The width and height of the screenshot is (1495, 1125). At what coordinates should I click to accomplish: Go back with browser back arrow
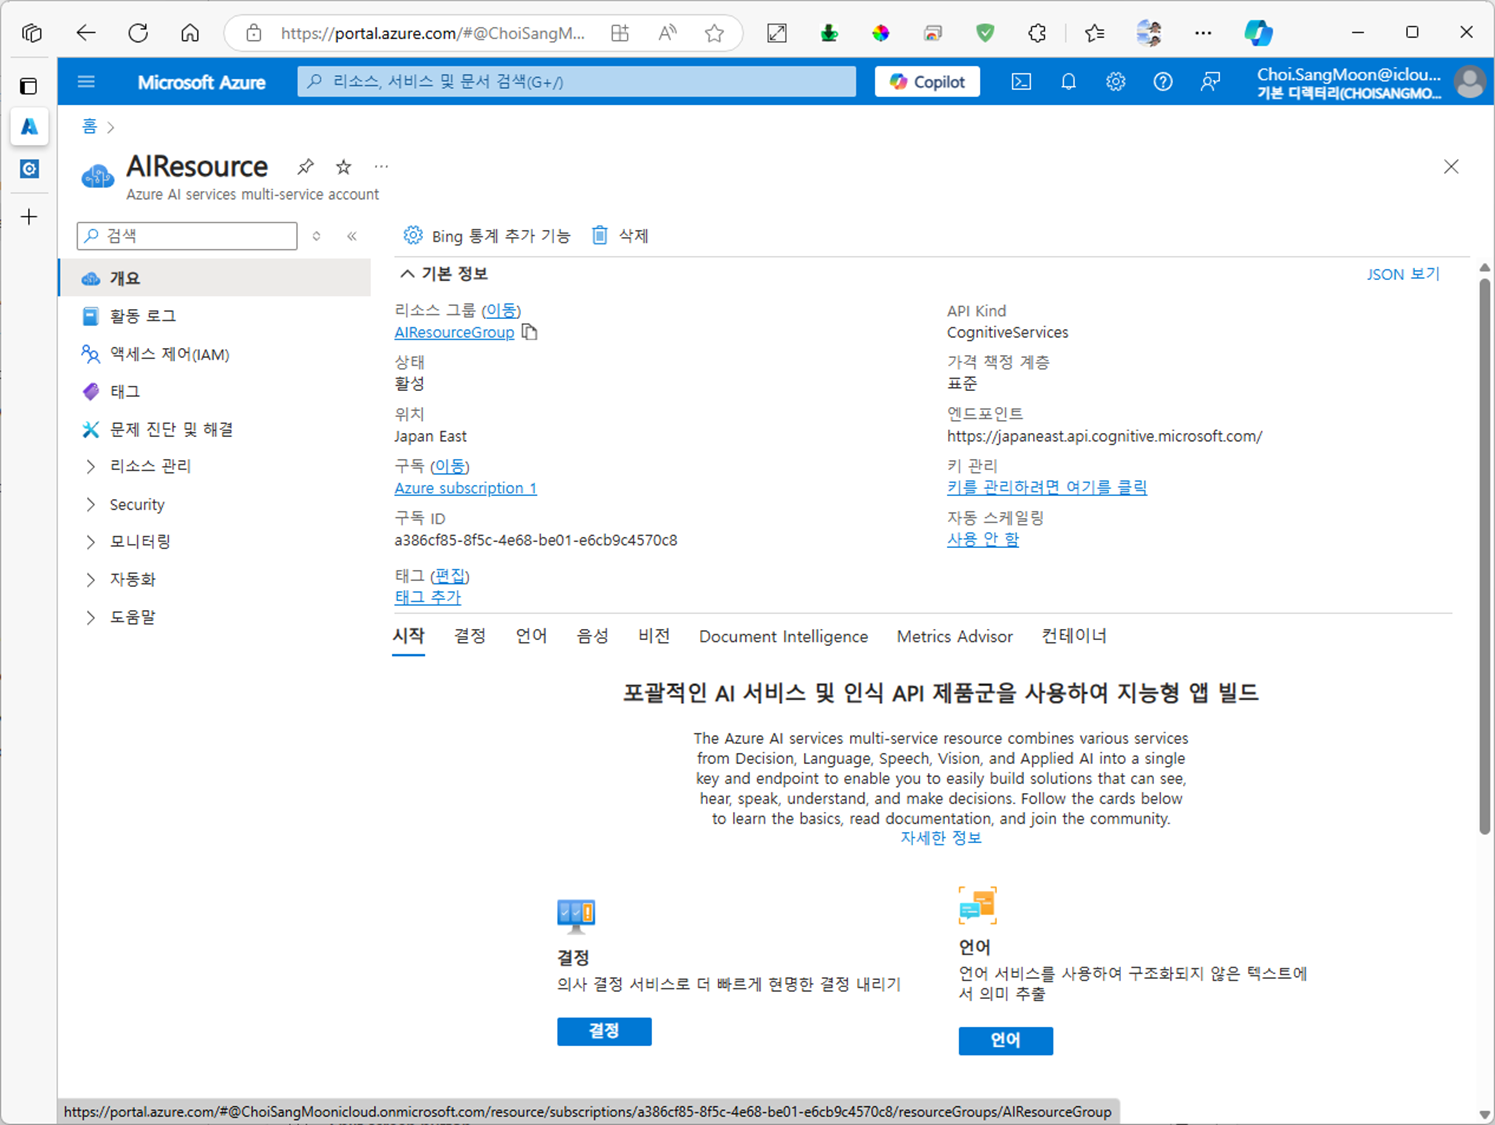[x=86, y=33]
